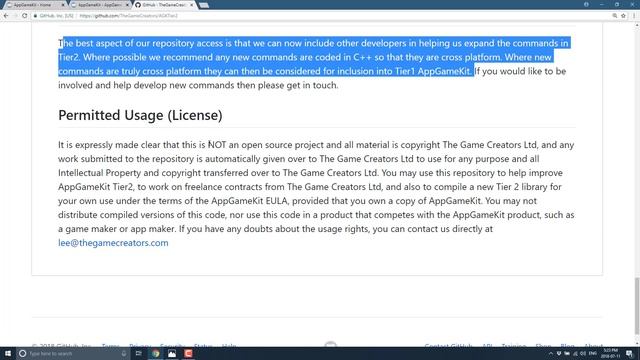Click the taskbar search box
Image resolution: width=640 pixels, height=360 pixels.
click(x=73, y=353)
